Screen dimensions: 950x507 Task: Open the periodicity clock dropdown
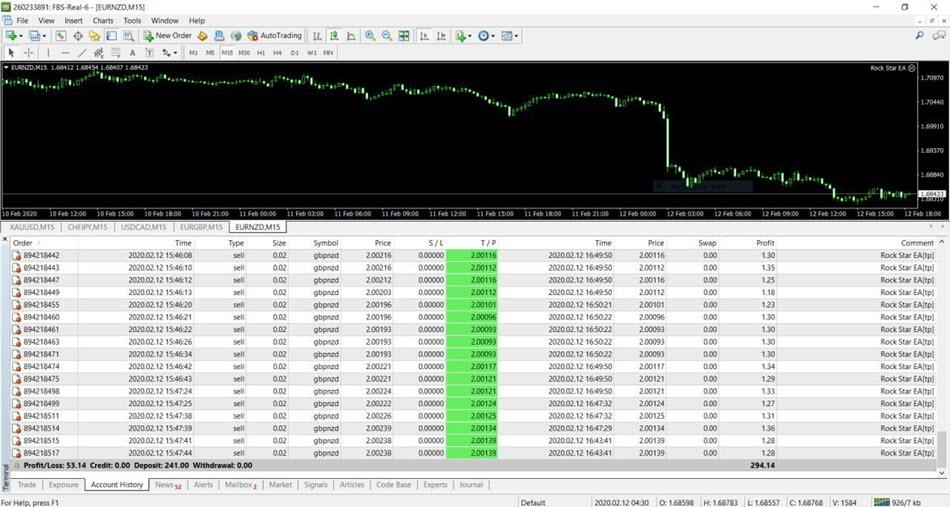(496, 36)
